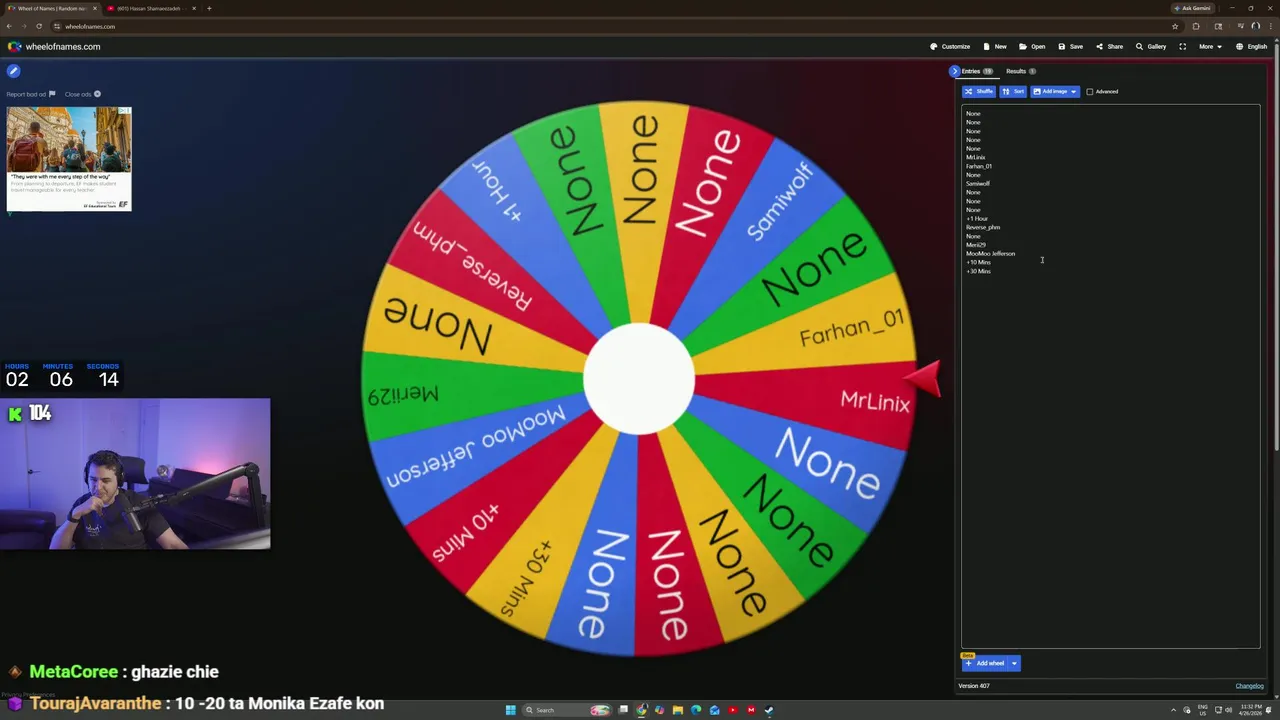
Task: Select '+1 Hour' line in entries box
Action: click(x=977, y=218)
